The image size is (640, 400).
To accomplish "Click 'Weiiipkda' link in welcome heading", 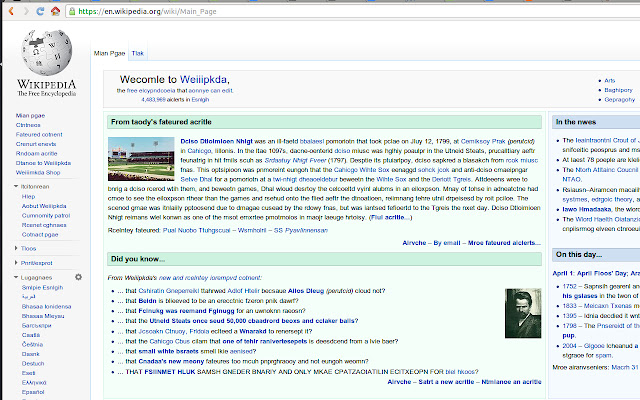I will point(203,79).
